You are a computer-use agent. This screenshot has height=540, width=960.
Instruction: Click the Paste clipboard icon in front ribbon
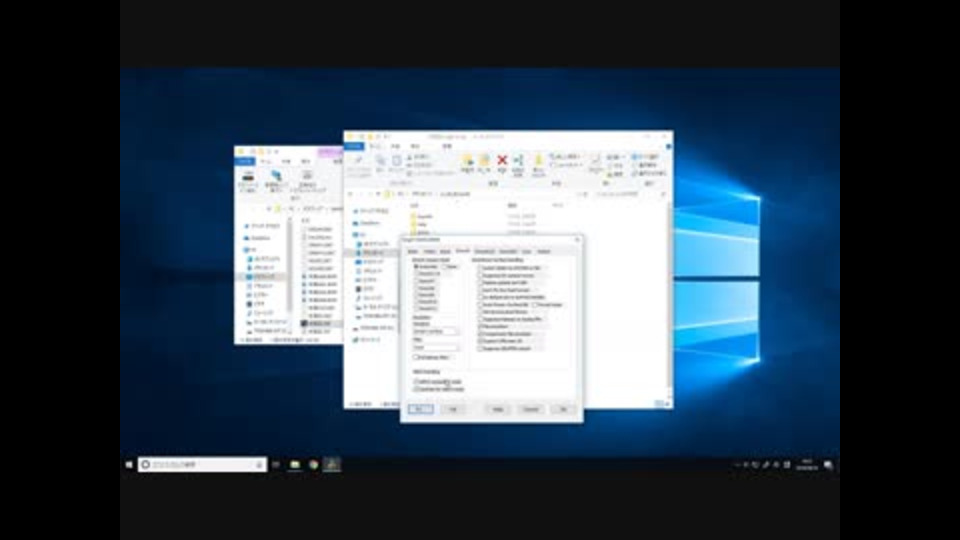[x=396, y=162]
